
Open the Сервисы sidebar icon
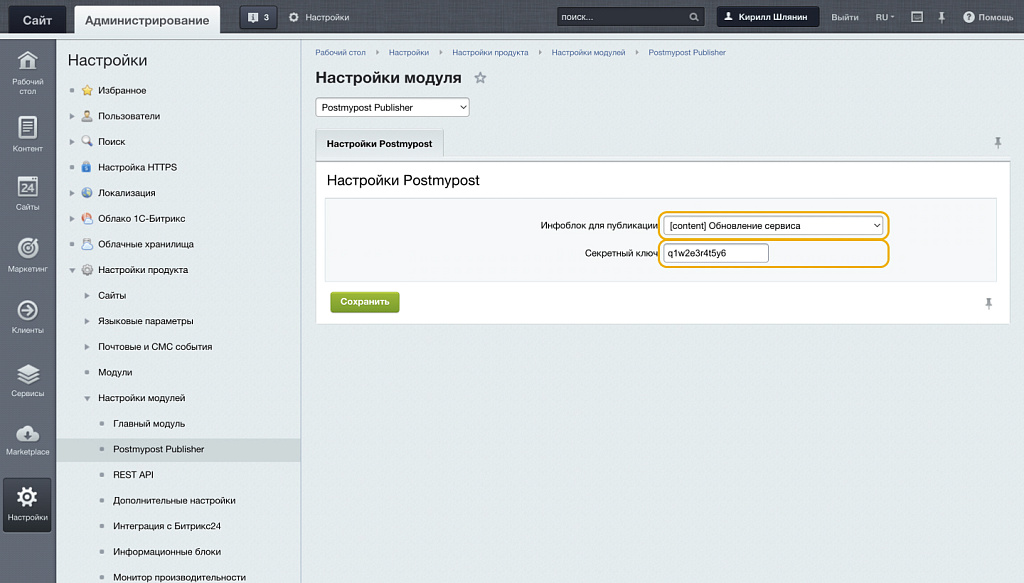(x=27, y=372)
